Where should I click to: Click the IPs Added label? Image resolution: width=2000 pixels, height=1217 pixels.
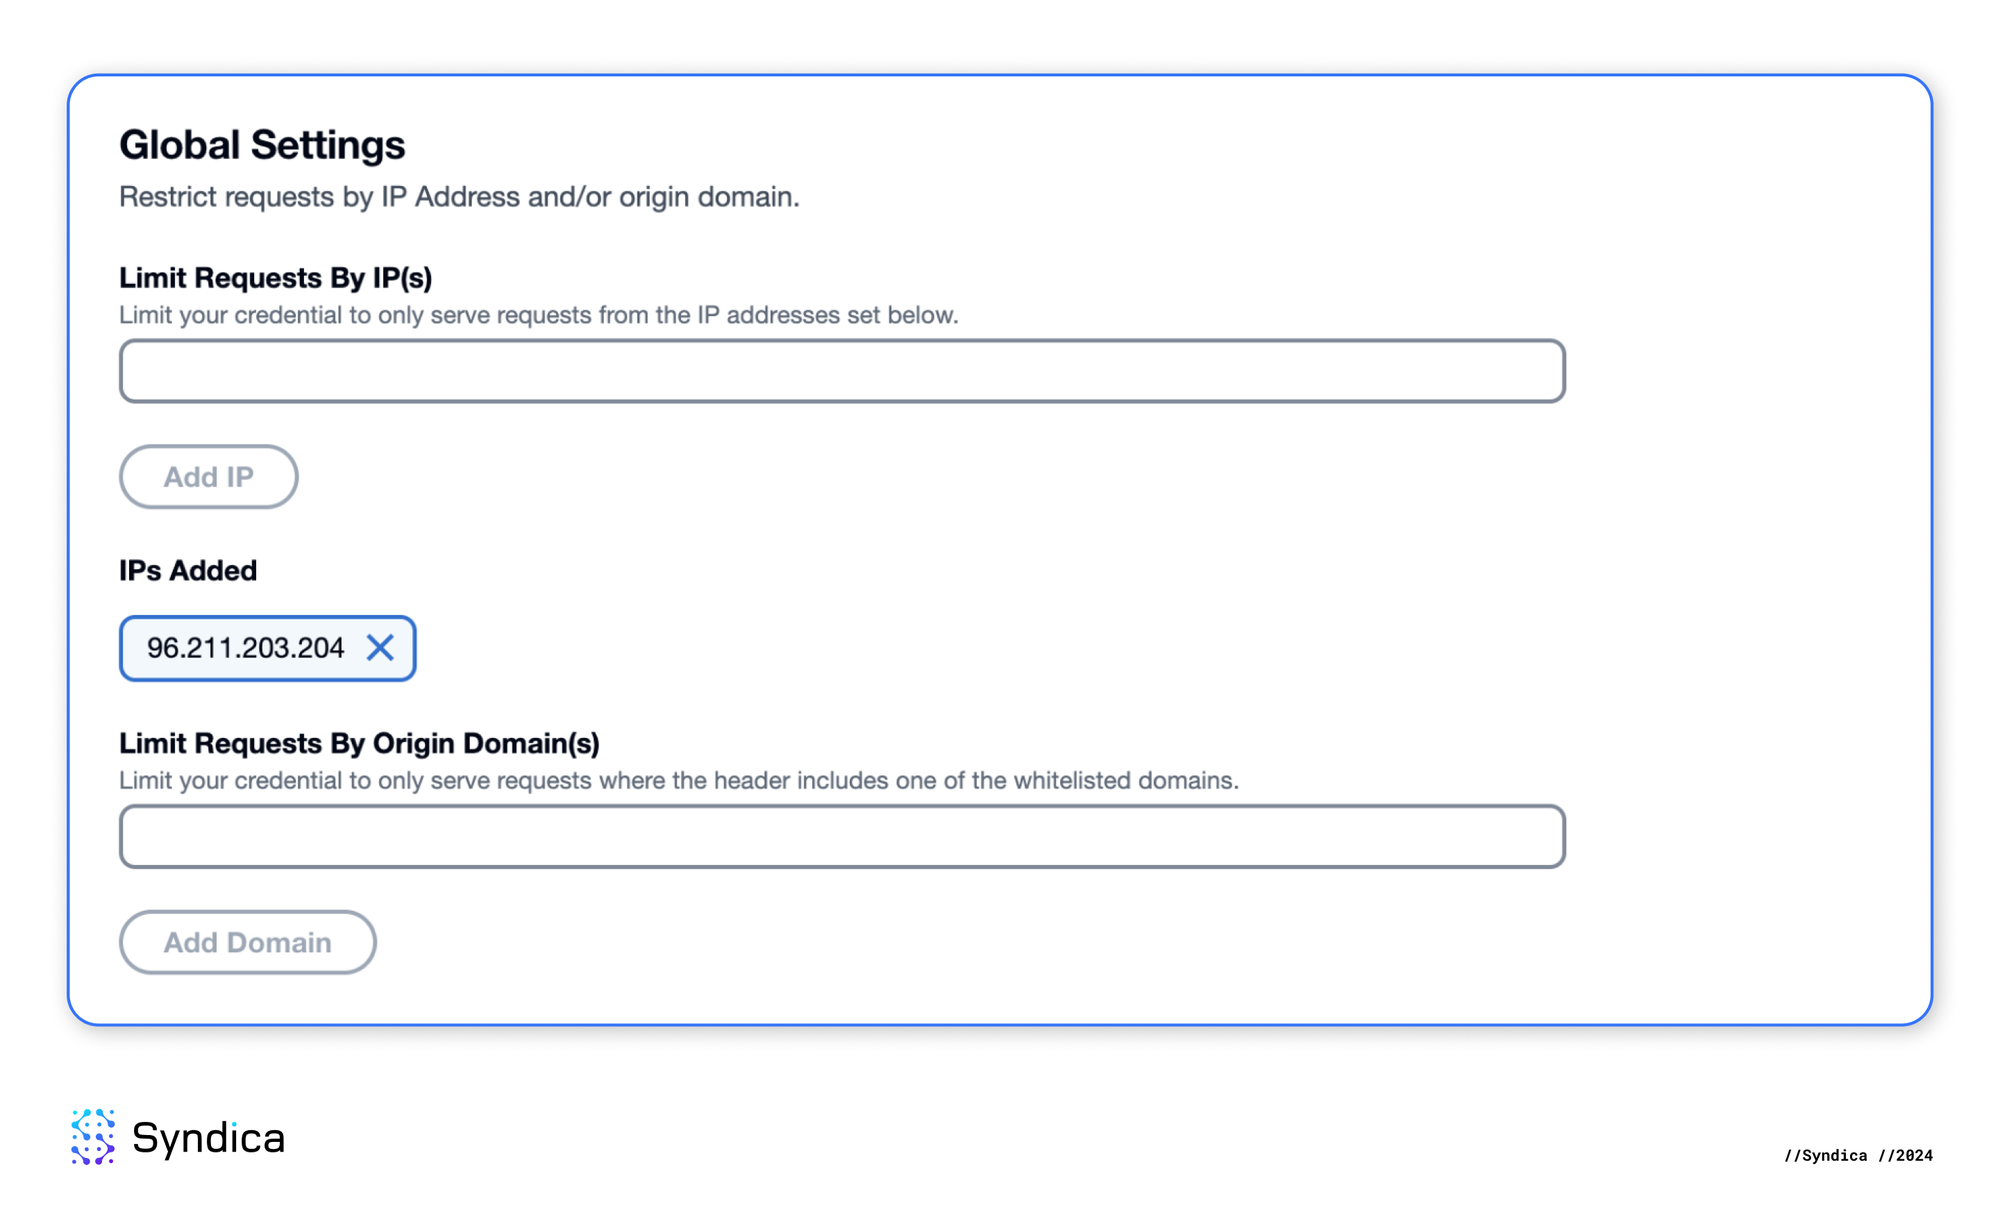pos(188,570)
